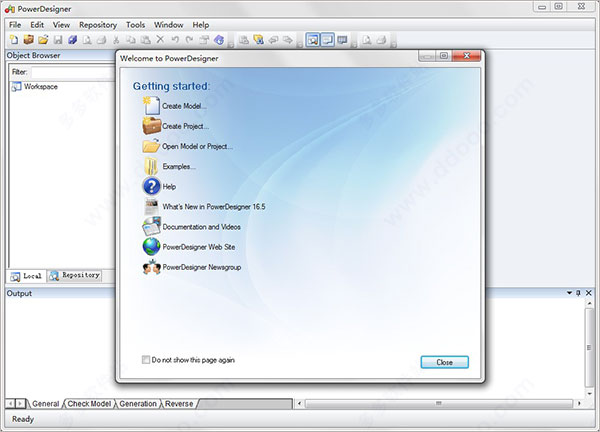Screen dimensions: 600x432
Task: Toggle the Output window toolbar button
Action: click(x=328, y=40)
